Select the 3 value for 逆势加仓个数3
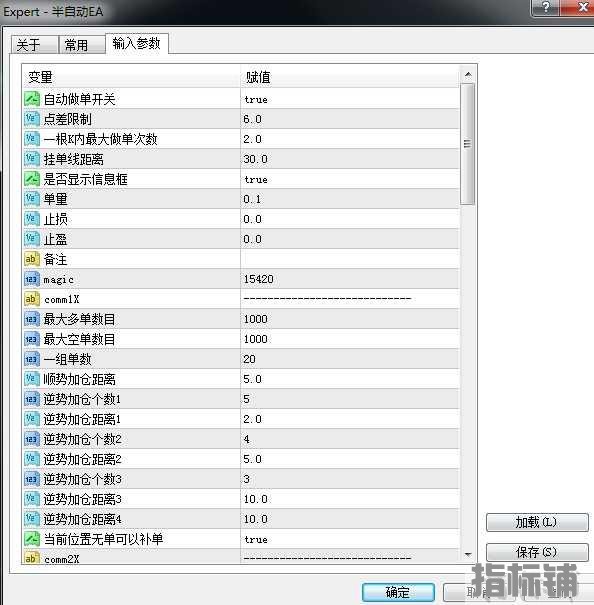594x605 pixels. [x=247, y=480]
